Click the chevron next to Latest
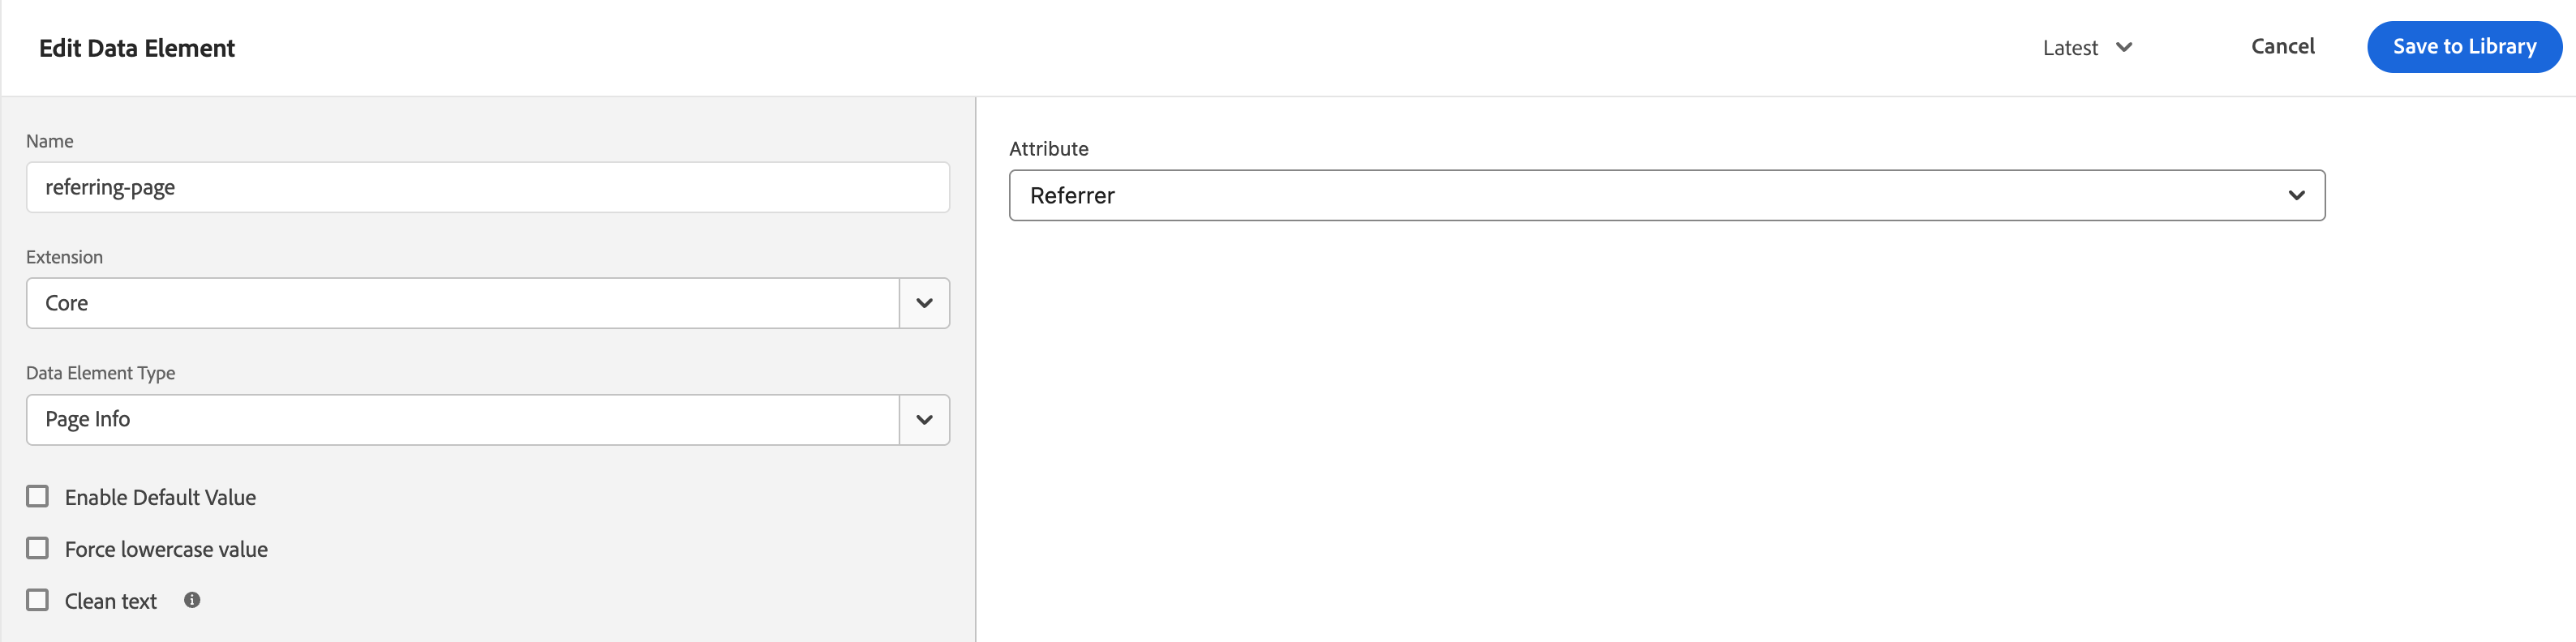This screenshot has width=2576, height=642. pyautogui.click(x=2125, y=47)
